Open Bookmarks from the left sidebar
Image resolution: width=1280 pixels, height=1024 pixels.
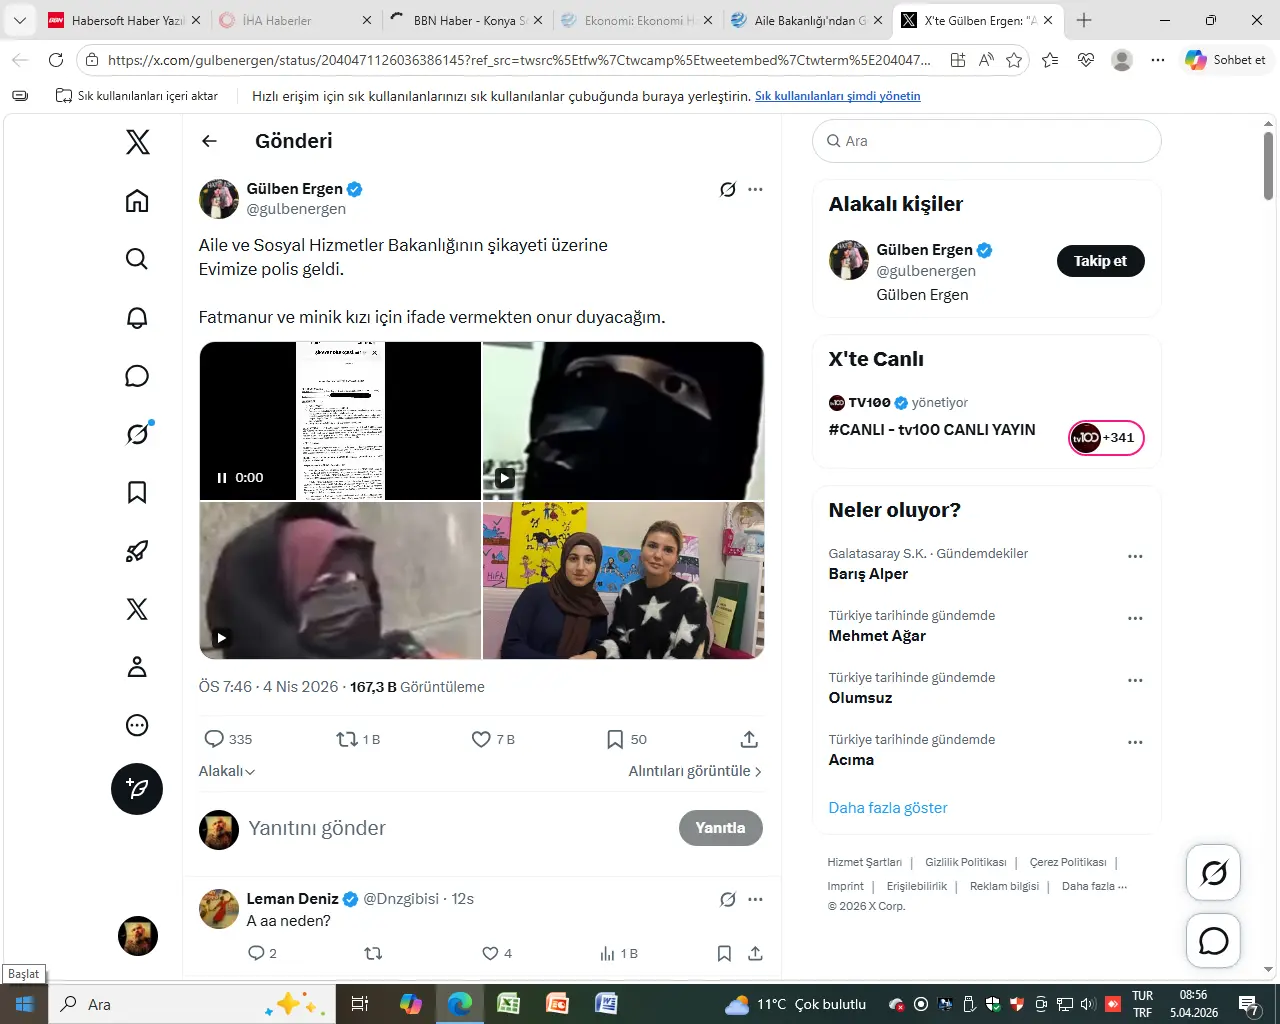[x=137, y=492]
